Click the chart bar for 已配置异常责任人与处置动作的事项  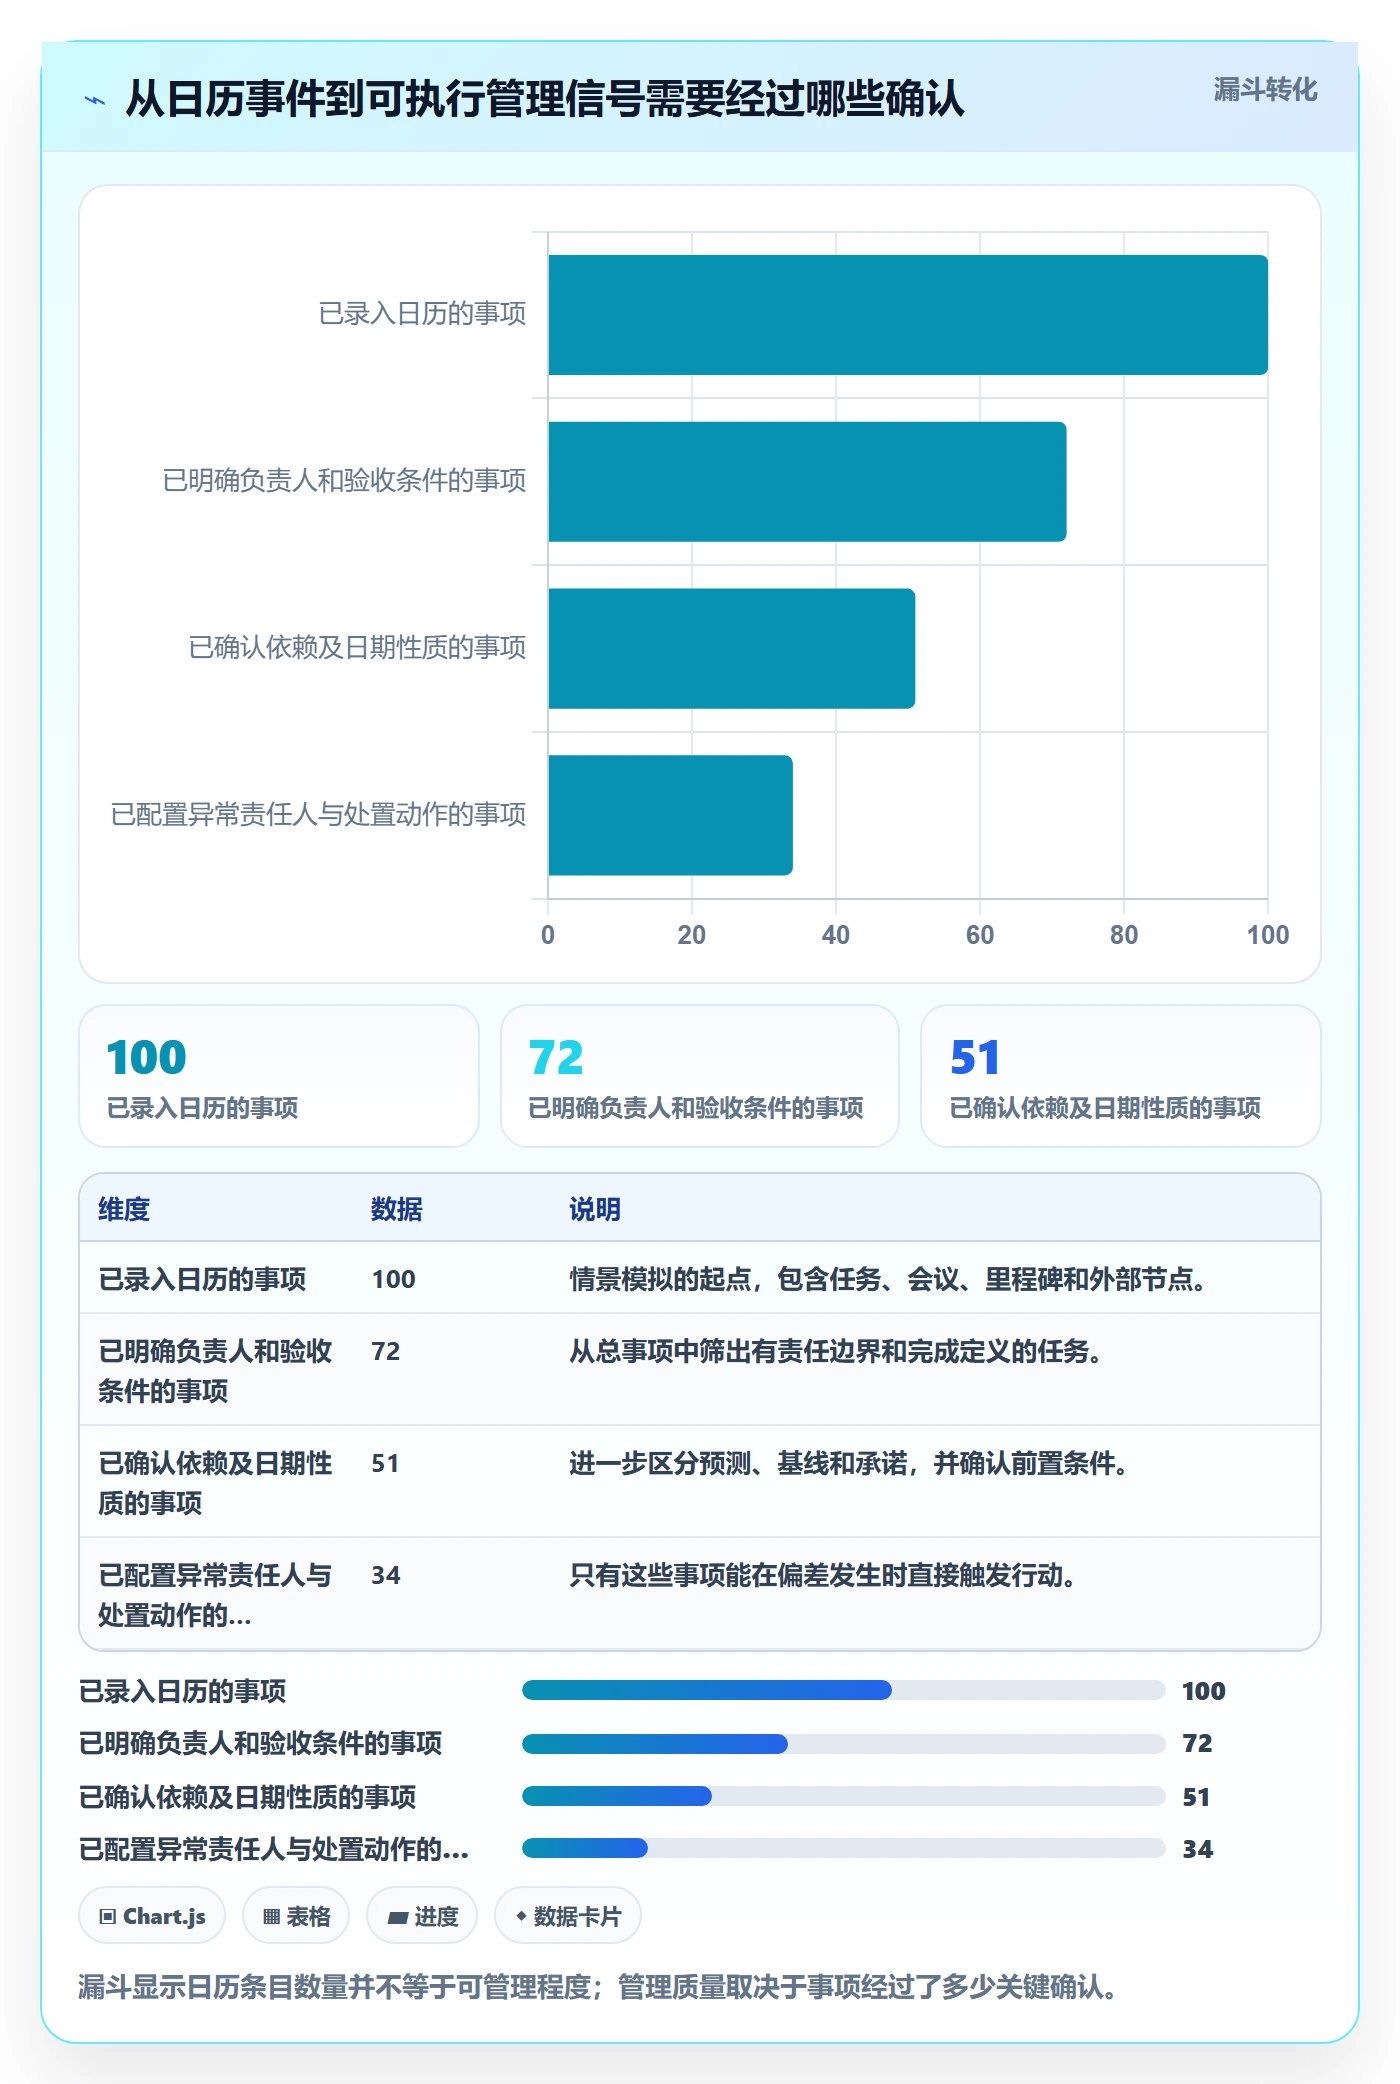(670, 815)
